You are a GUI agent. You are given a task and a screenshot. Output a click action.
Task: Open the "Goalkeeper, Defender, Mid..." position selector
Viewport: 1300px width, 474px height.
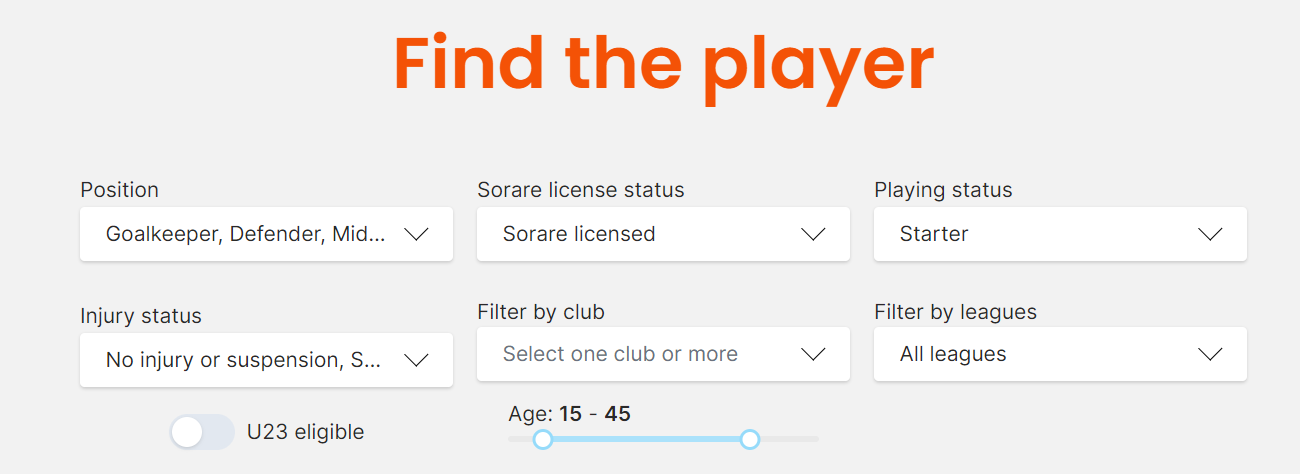tap(245, 234)
